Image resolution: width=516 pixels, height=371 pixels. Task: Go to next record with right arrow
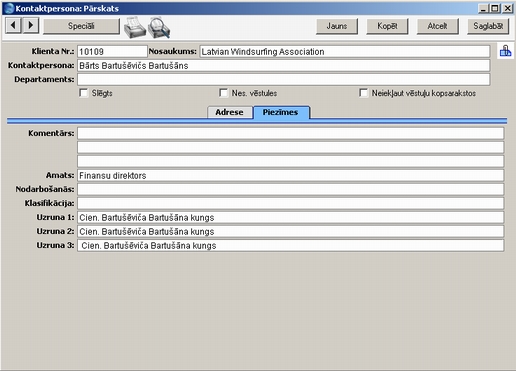(31, 25)
